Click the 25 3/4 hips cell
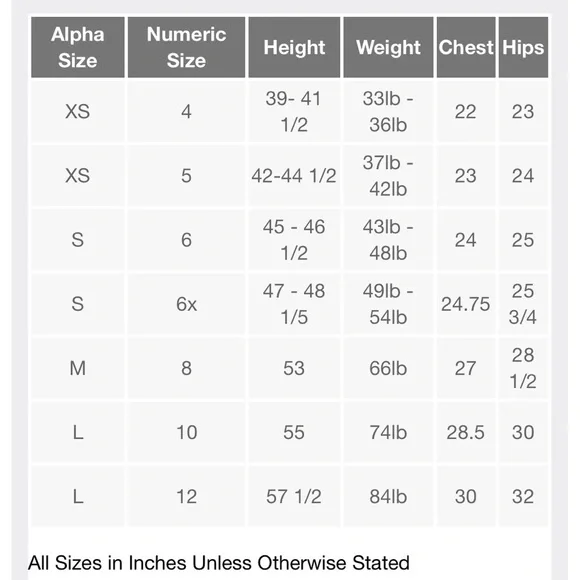580x580 pixels. tap(523, 304)
